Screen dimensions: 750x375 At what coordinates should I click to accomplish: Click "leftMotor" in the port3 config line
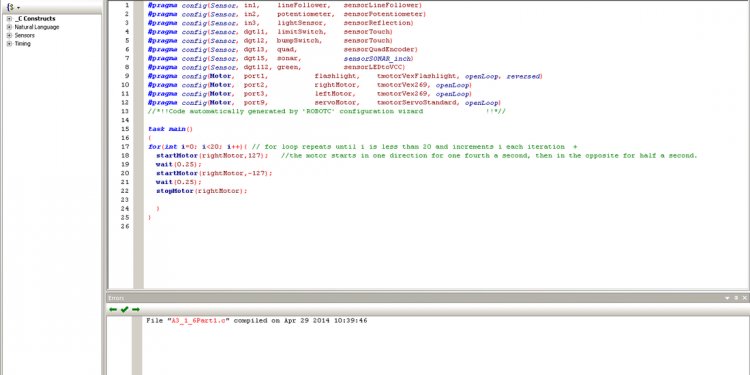(335, 94)
